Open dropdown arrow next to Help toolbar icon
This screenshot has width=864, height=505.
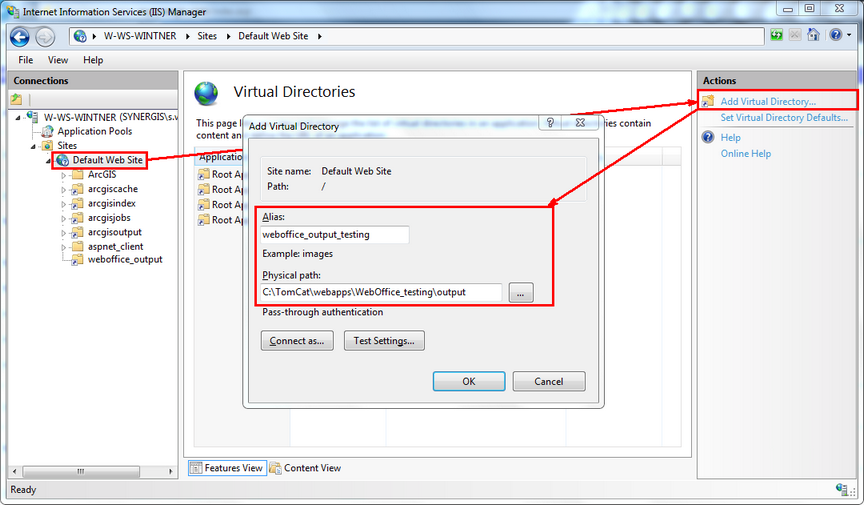849,35
